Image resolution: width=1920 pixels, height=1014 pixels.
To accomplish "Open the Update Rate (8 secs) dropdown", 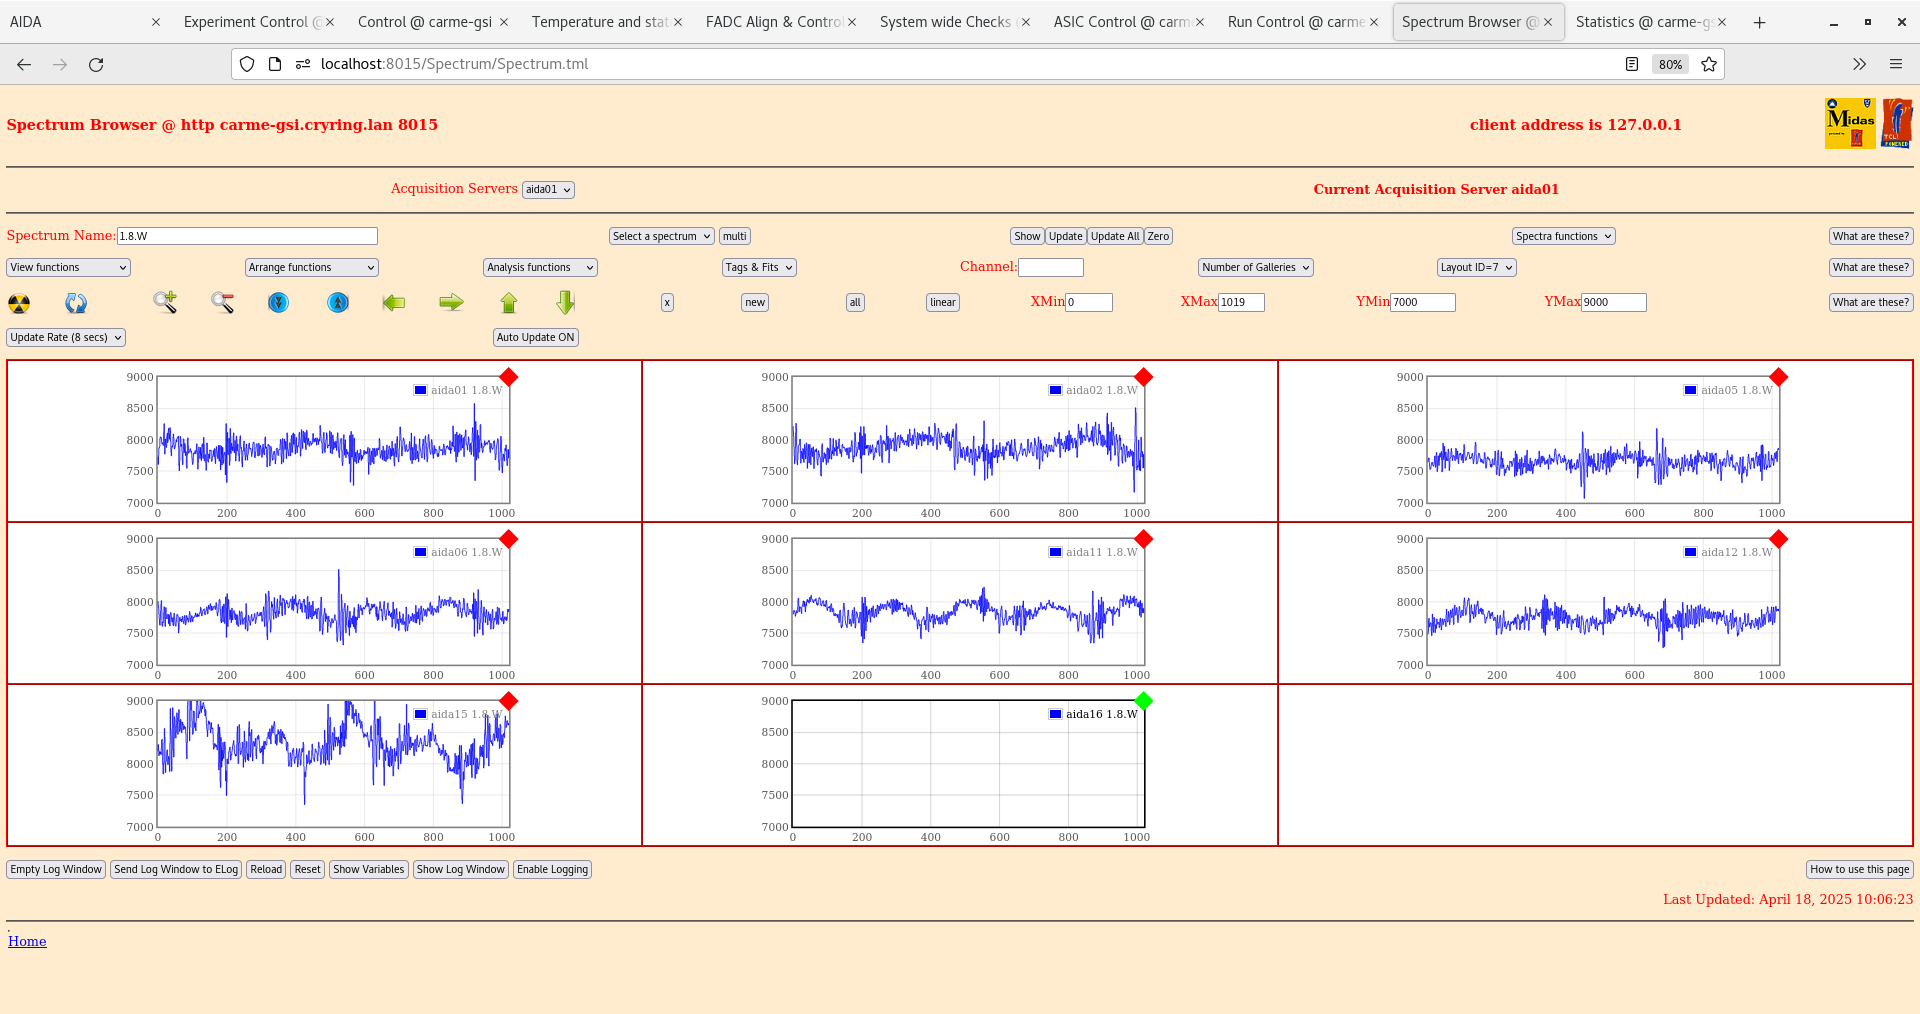I will pyautogui.click(x=66, y=337).
